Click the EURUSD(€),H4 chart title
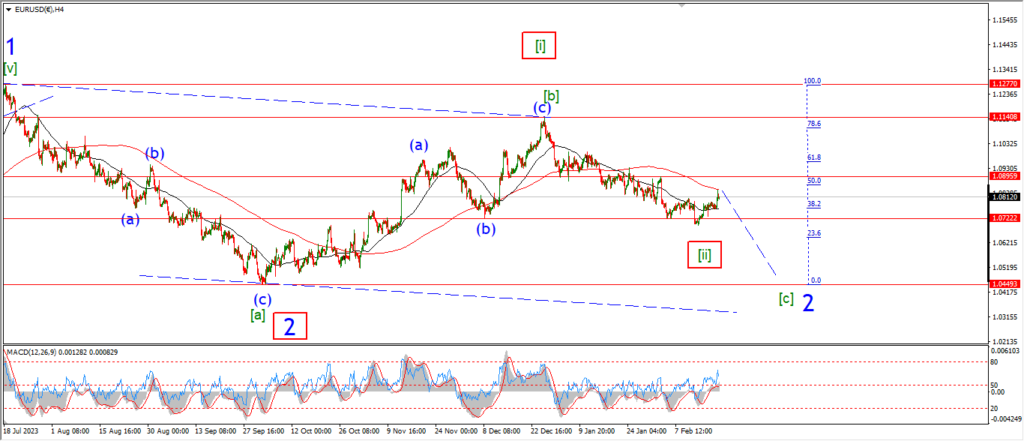The height and width of the screenshot is (441, 1024). coord(43,7)
